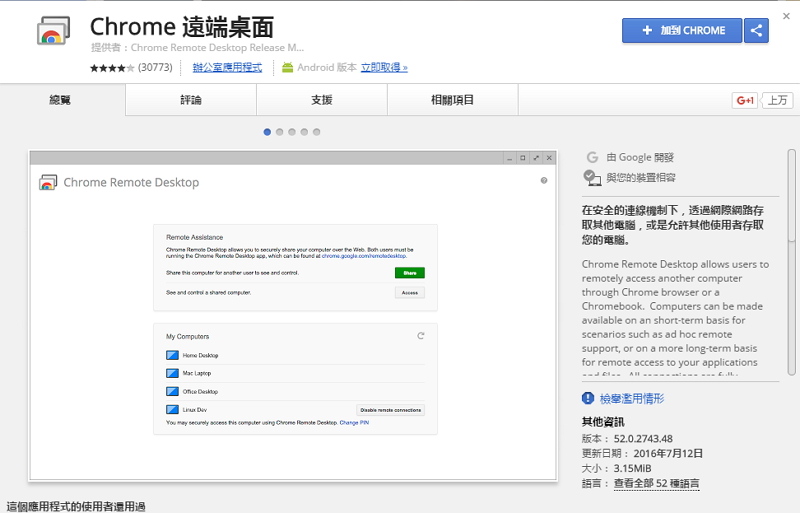Click the share icon button
Screen dimensions: 800x513
[756, 30]
